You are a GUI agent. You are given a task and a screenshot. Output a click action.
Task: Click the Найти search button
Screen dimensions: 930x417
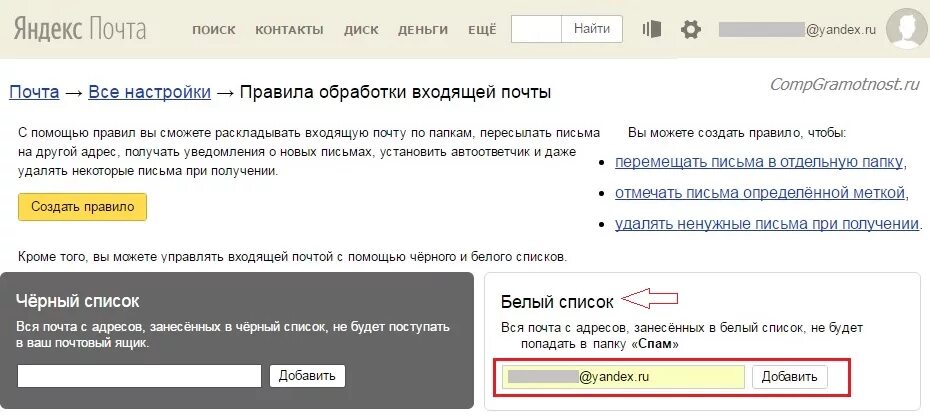(x=592, y=29)
